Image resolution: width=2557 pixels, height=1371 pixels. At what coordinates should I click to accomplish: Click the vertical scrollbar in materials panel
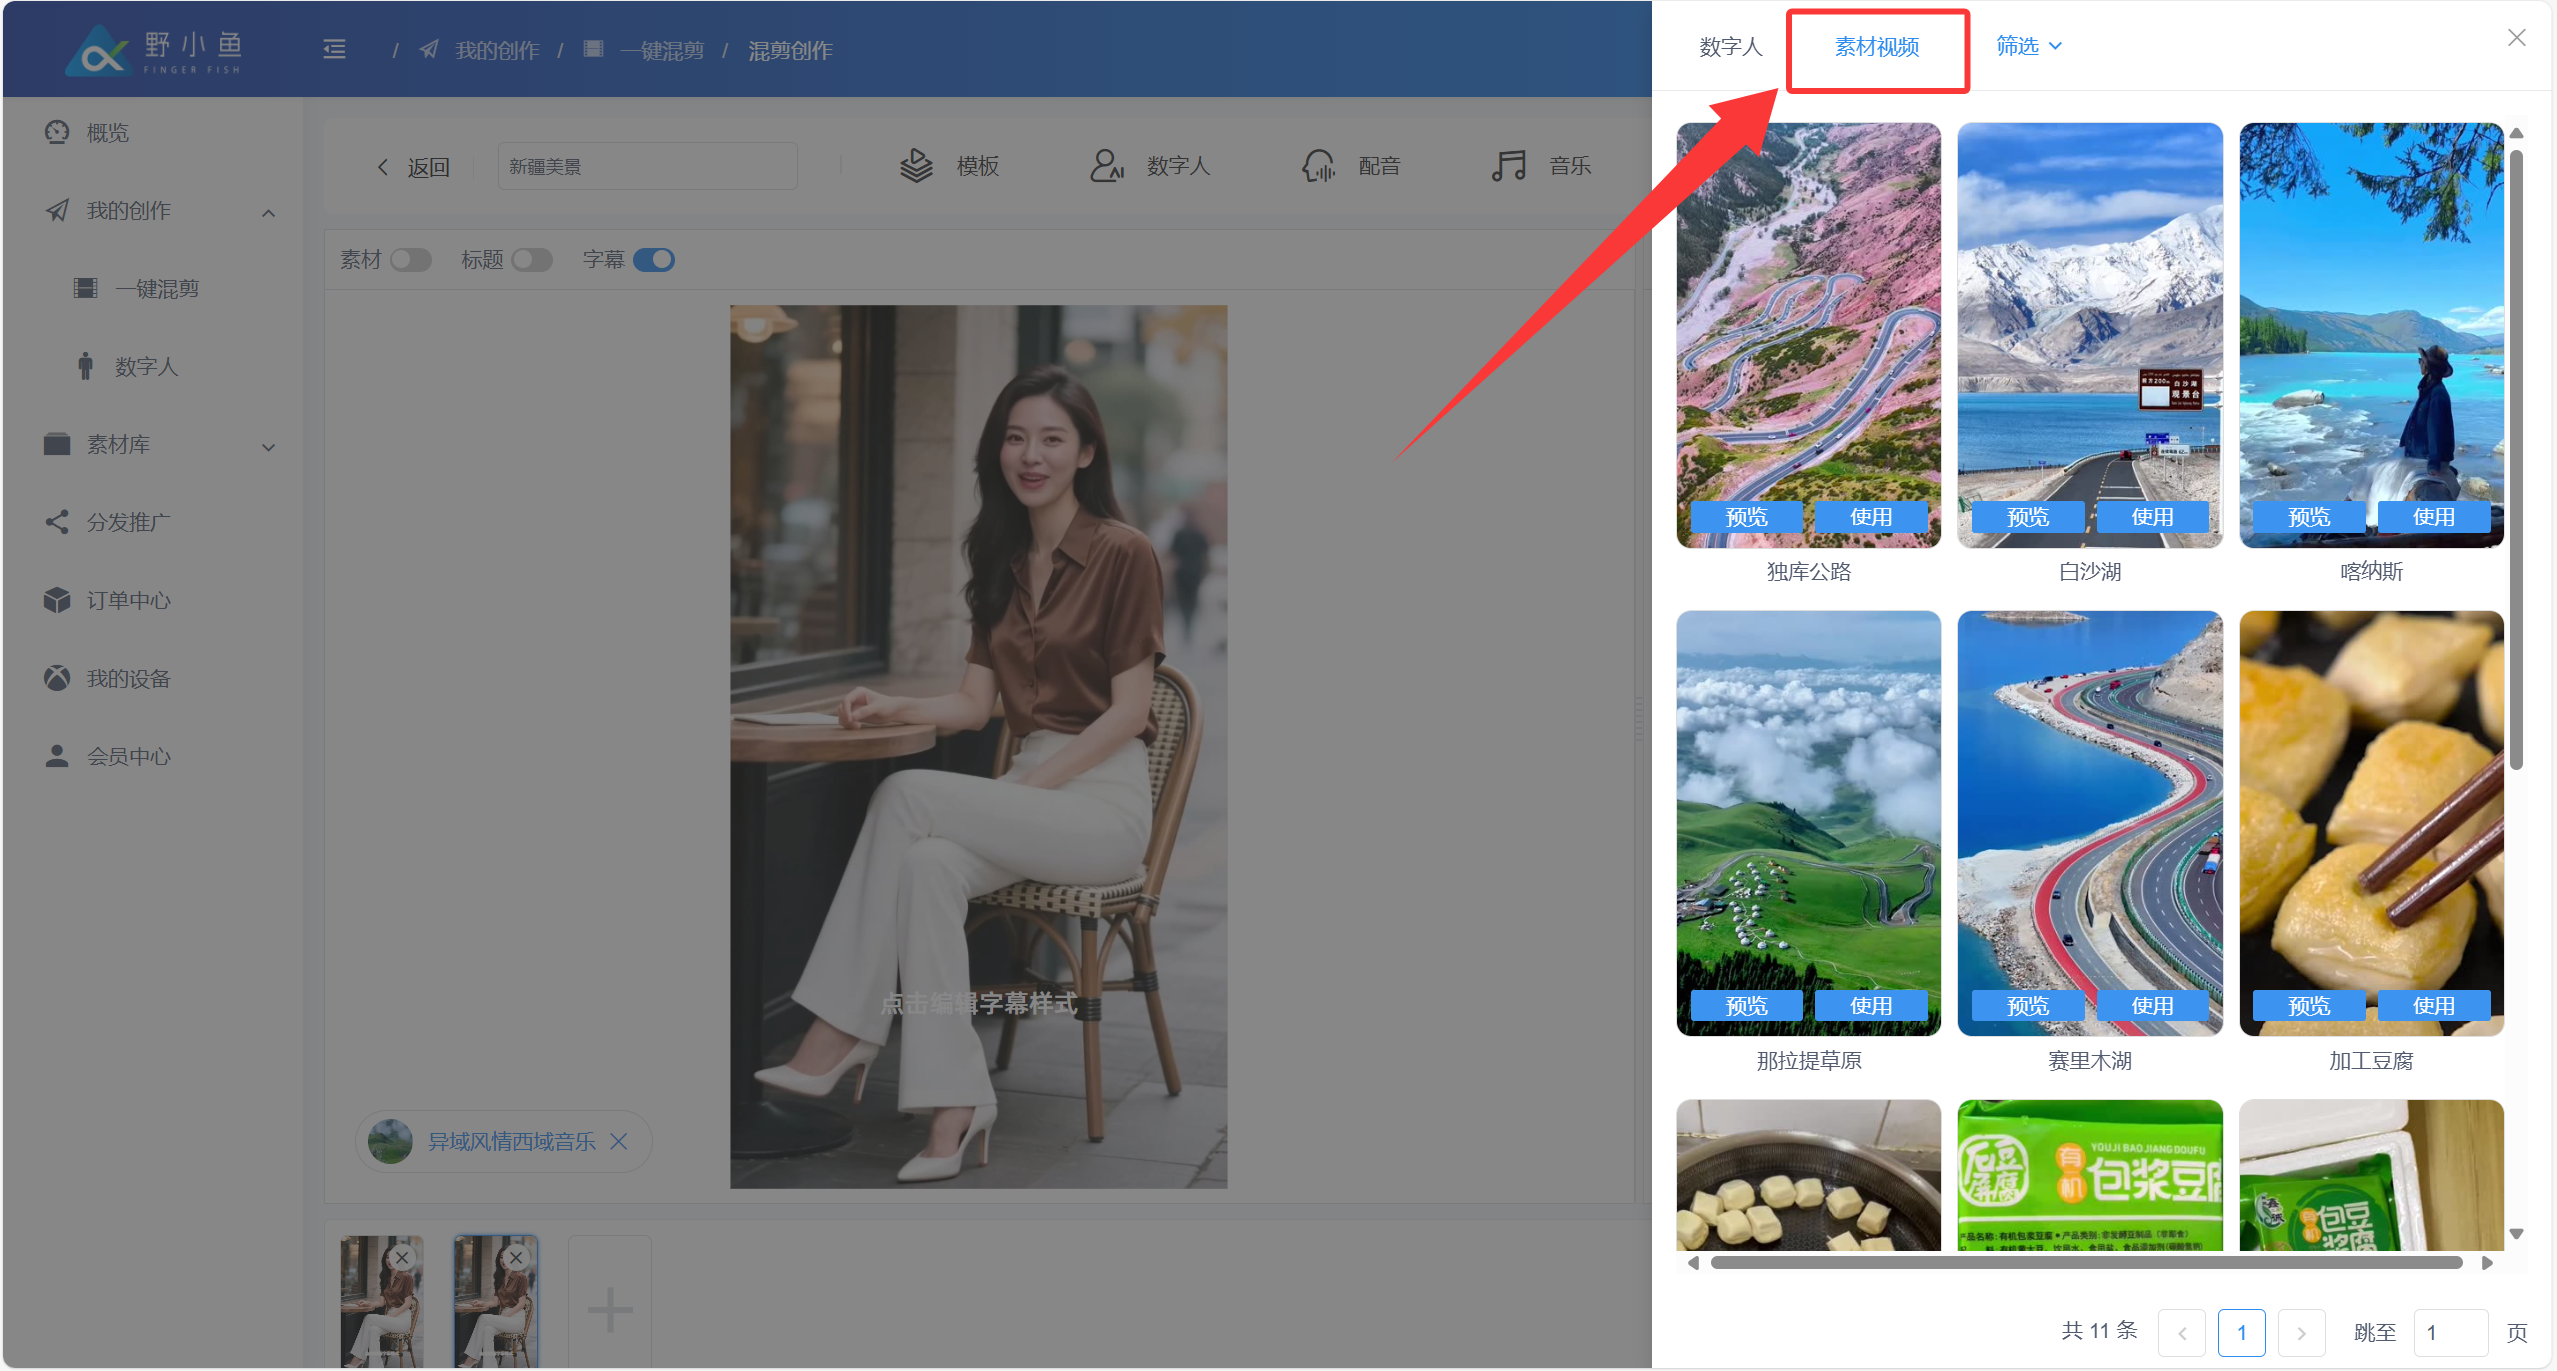(2516, 460)
